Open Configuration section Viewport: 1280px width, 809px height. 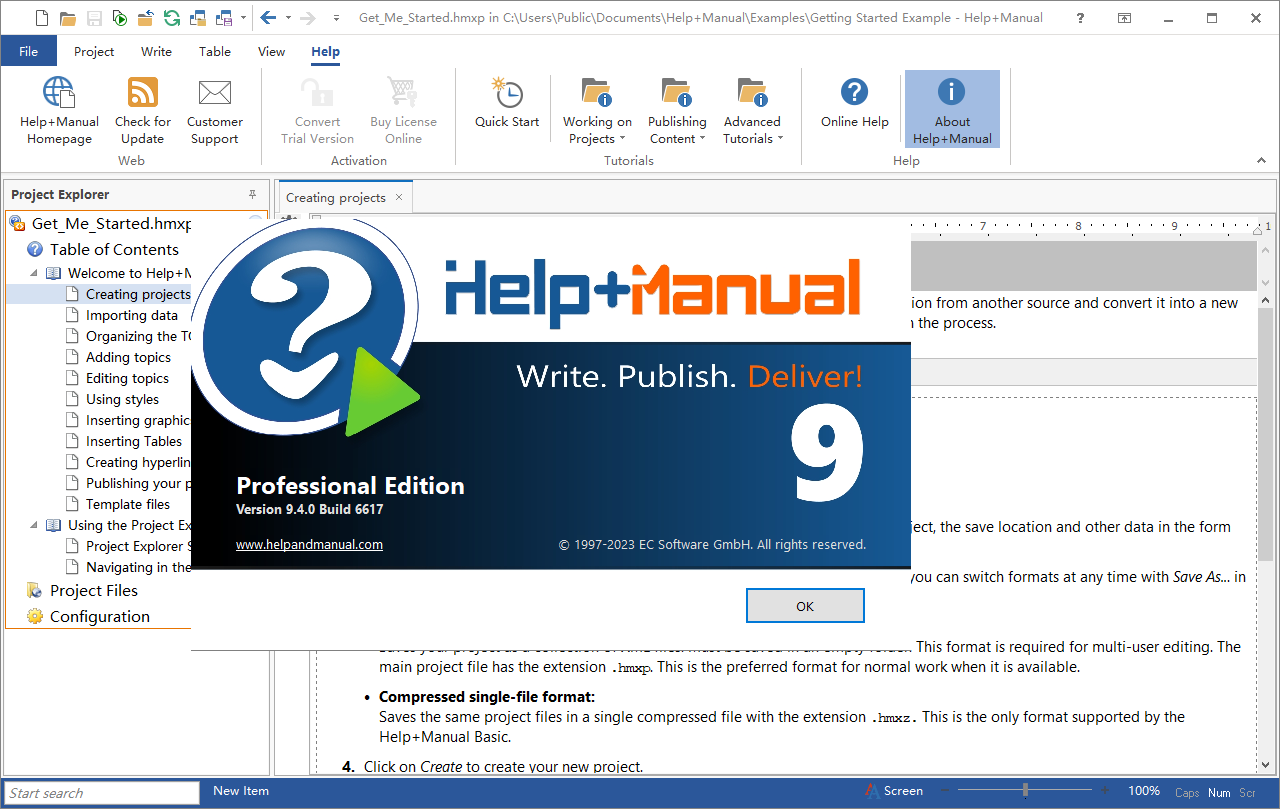pyautogui.click(x=100, y=616)
